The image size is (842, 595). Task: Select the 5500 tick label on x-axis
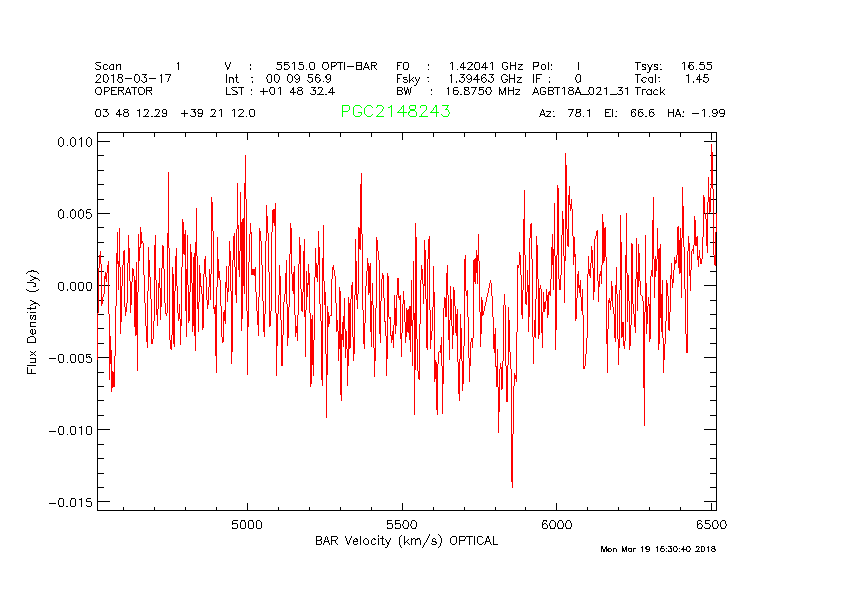pos(401,524)
